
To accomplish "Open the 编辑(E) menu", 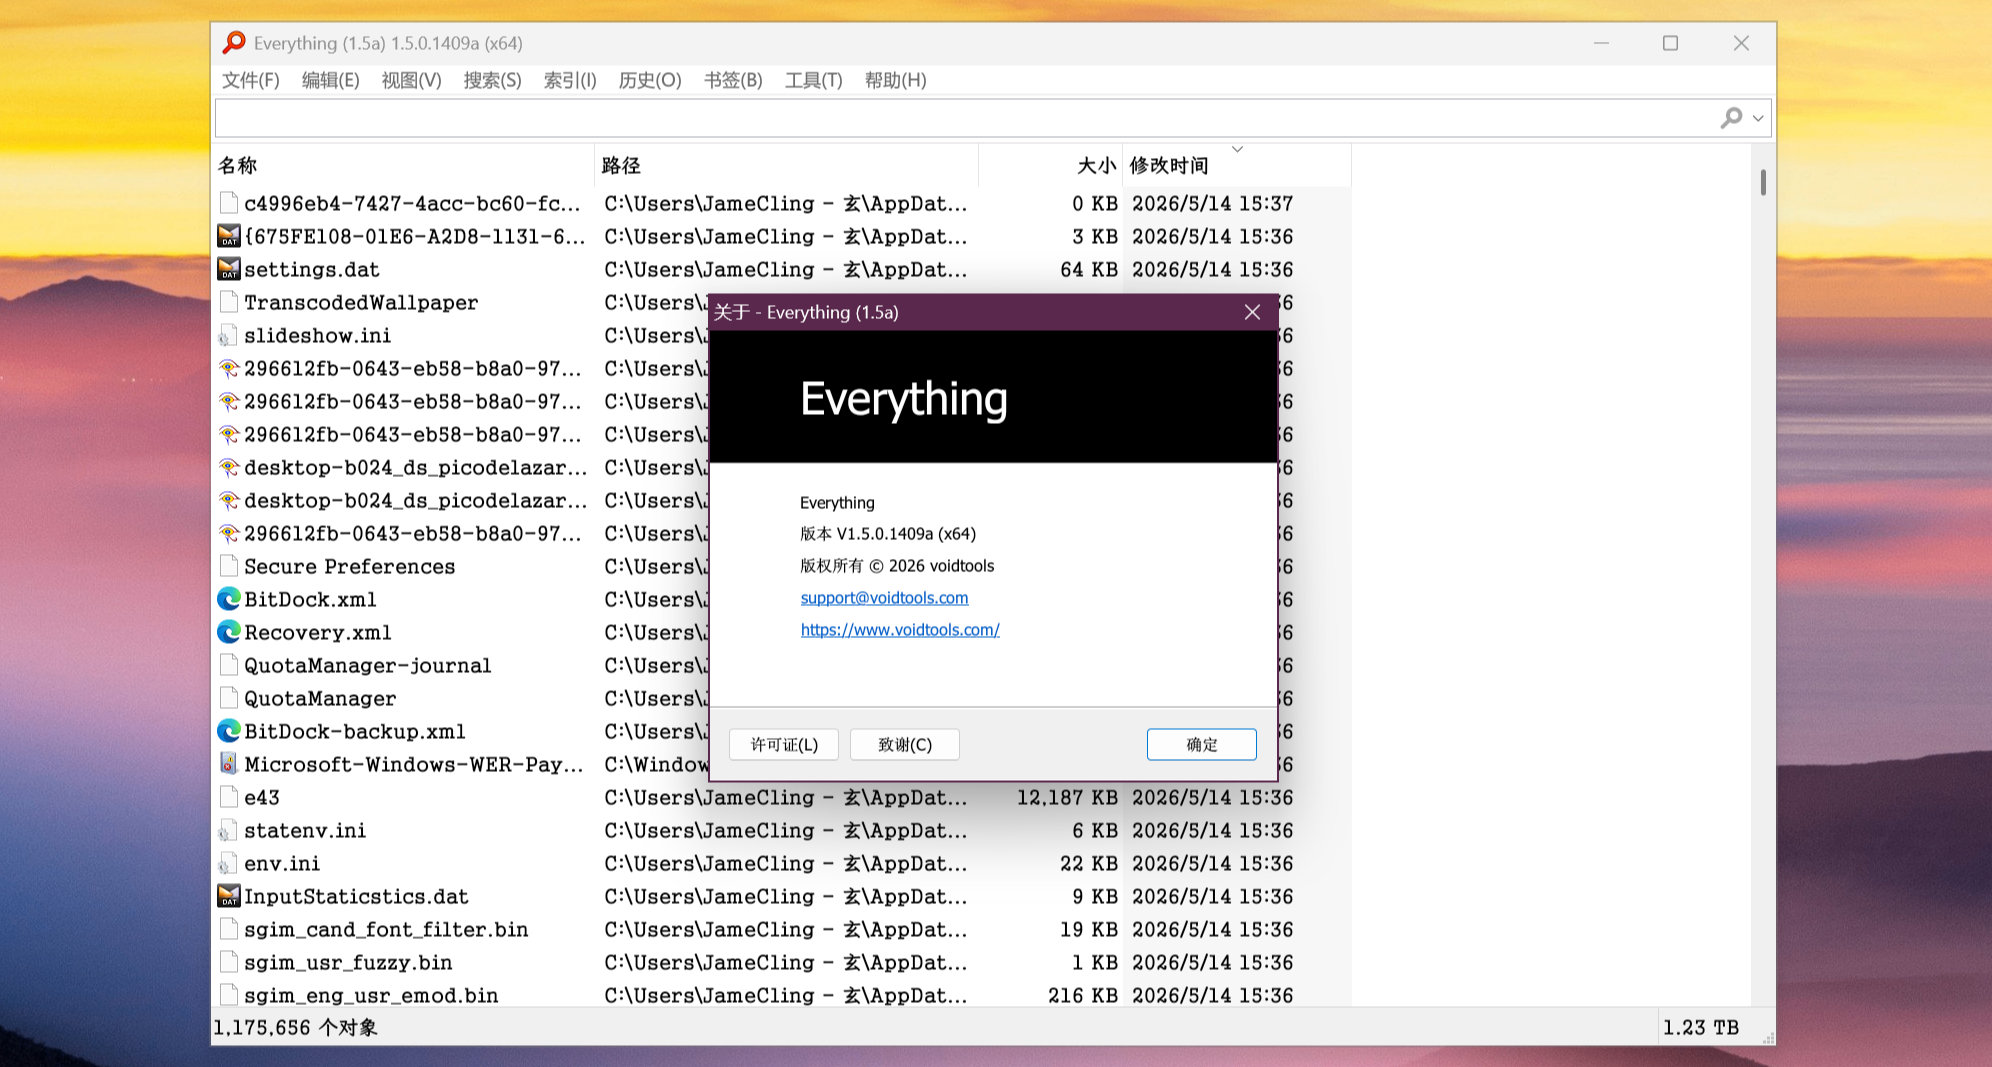I will coord(331,80).
